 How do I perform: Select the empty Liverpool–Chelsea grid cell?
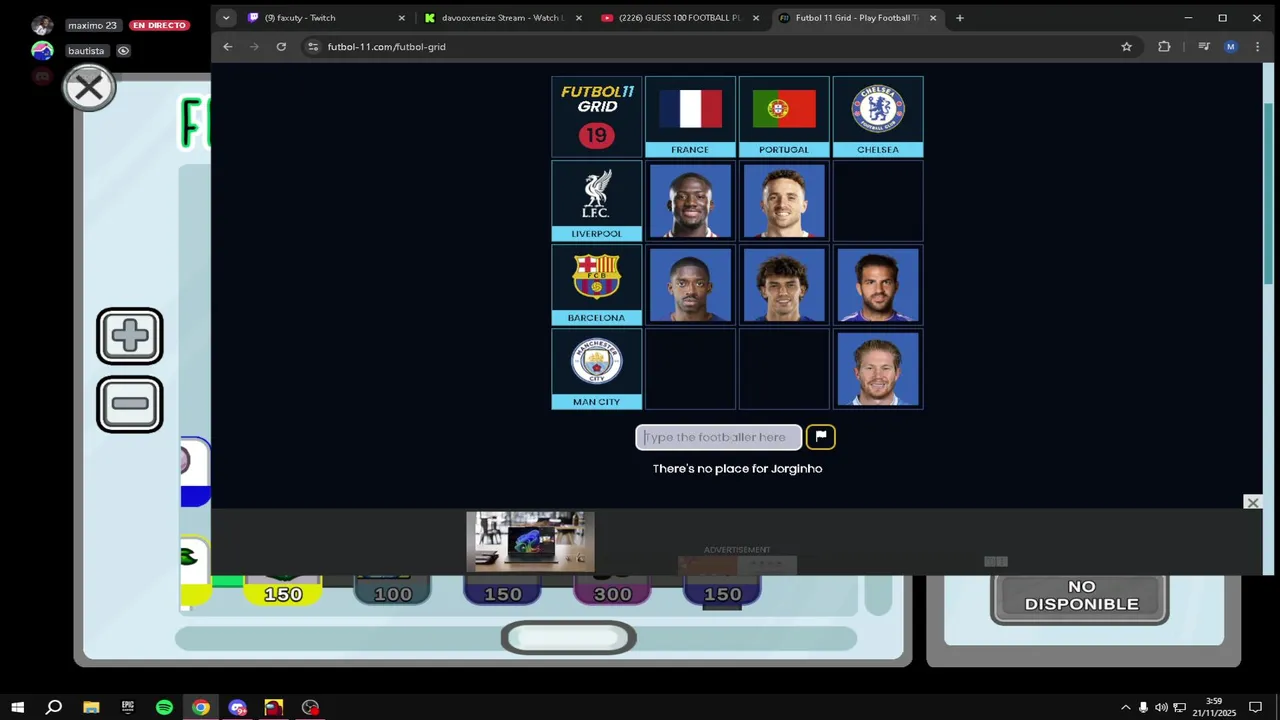pyautogui.click(x=878, y=201)
